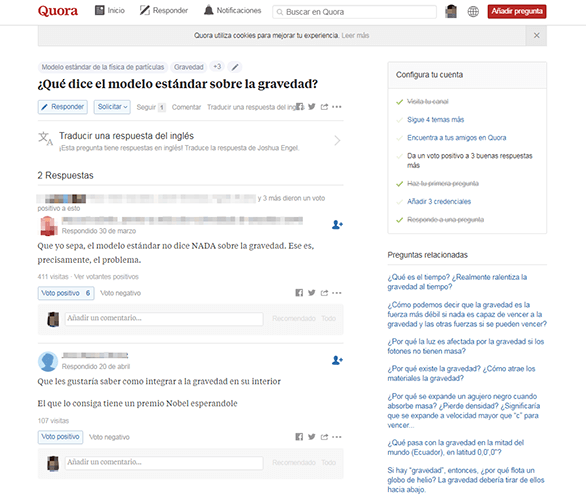Screen dimensions: 586x500
Task: Click the pencil icon to edit topics
Action: pos(235,67)
